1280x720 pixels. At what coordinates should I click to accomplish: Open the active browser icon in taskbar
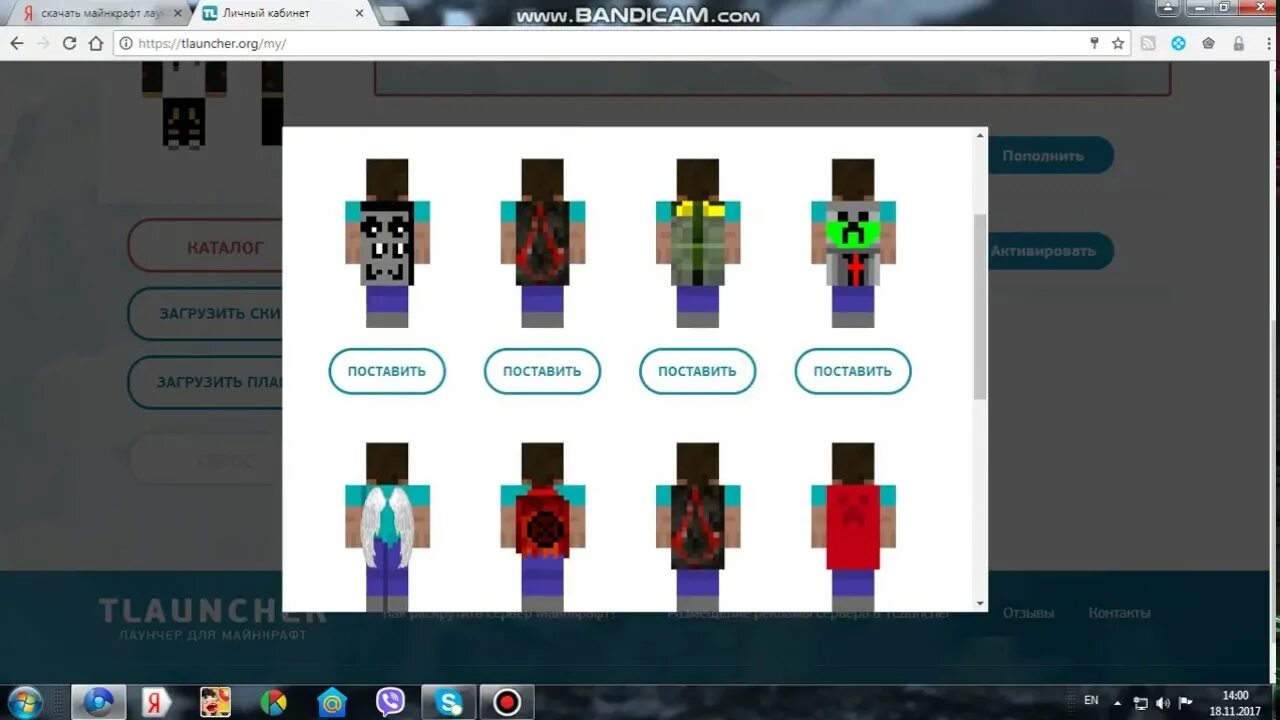pos(98,702)
